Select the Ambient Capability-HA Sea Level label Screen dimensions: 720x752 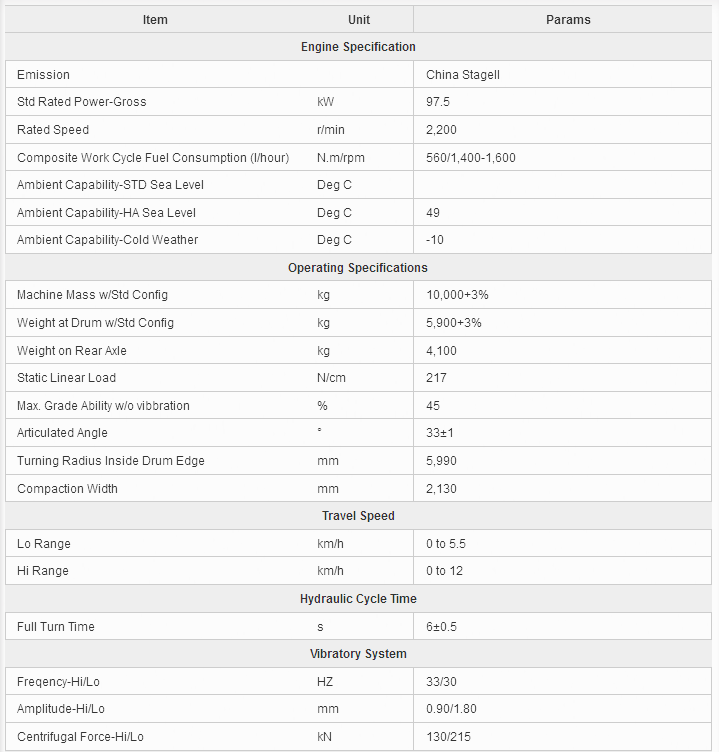pyautogui.click(x=106, y=213)
